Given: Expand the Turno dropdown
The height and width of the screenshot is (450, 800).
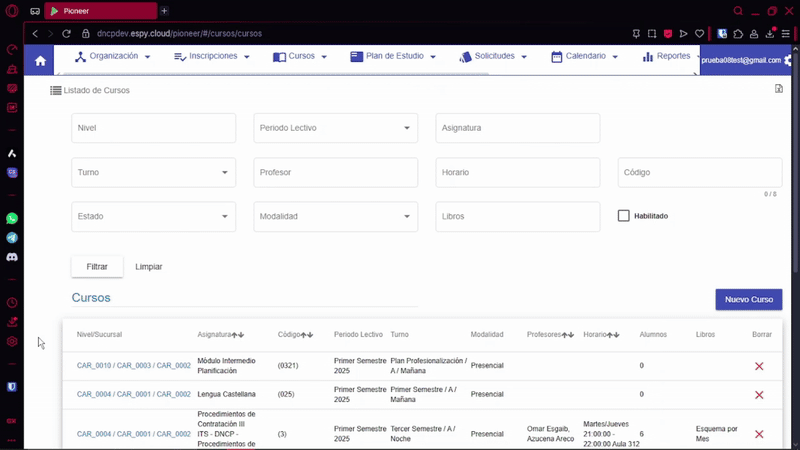Looking at the screenshot, I should tap(153, 172).
